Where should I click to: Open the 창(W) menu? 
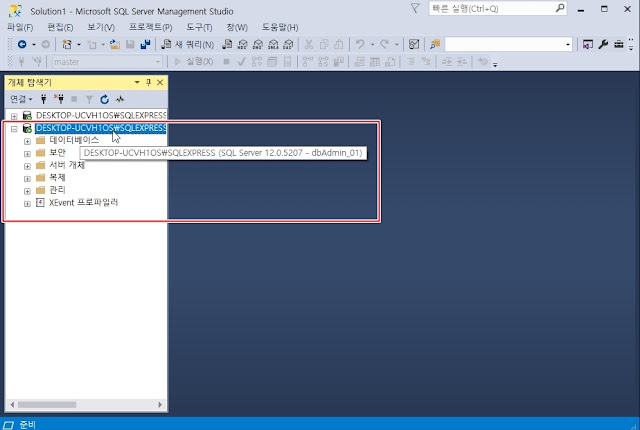(x=237, y=27)
